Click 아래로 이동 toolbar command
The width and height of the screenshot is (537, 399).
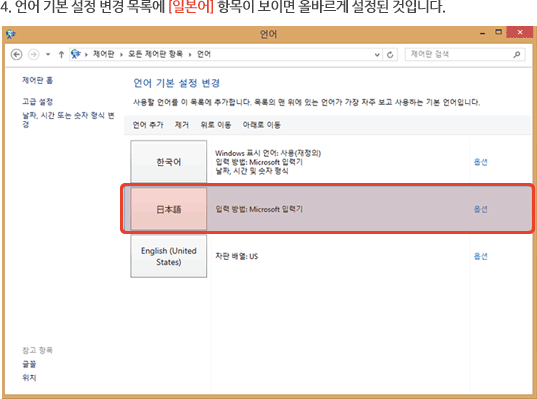(x=262, y=125)
